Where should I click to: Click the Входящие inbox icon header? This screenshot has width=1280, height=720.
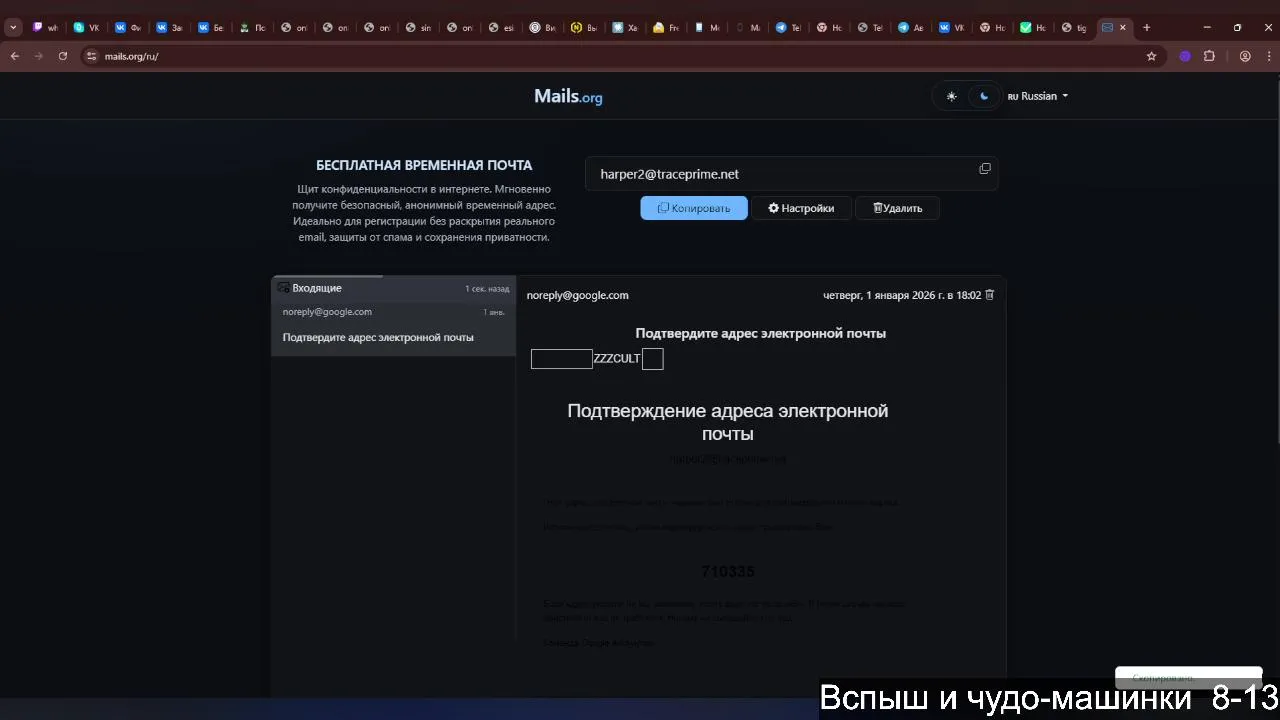[x=283, y=288]
